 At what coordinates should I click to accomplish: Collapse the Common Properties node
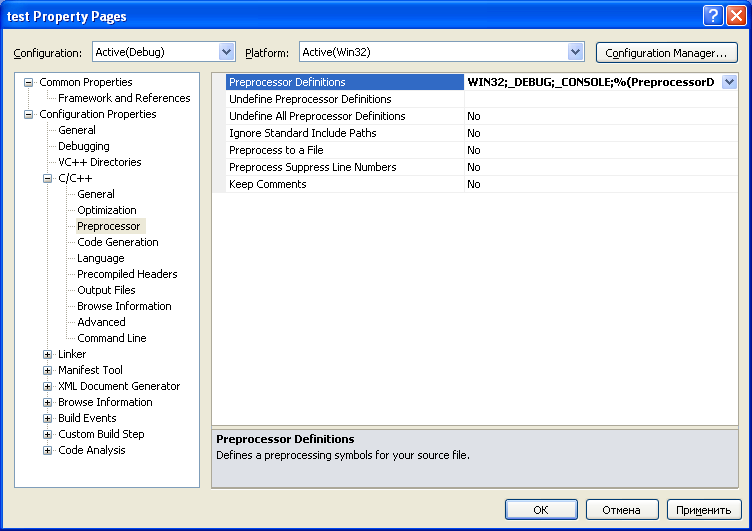[x=28, y=83]
